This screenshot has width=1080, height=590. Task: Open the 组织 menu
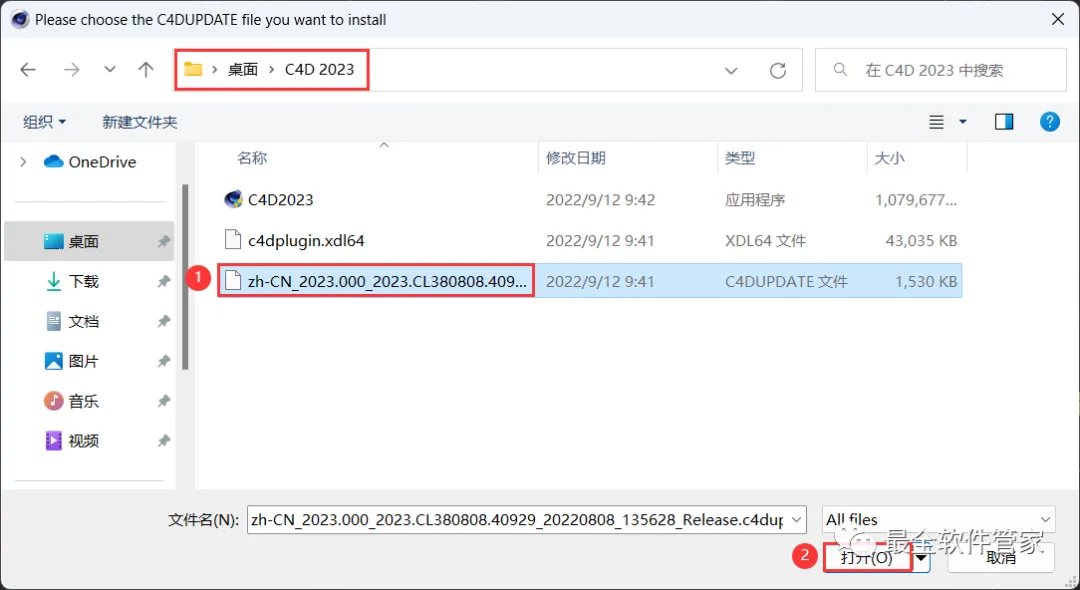pyautogui.click(x=44, y=122)
